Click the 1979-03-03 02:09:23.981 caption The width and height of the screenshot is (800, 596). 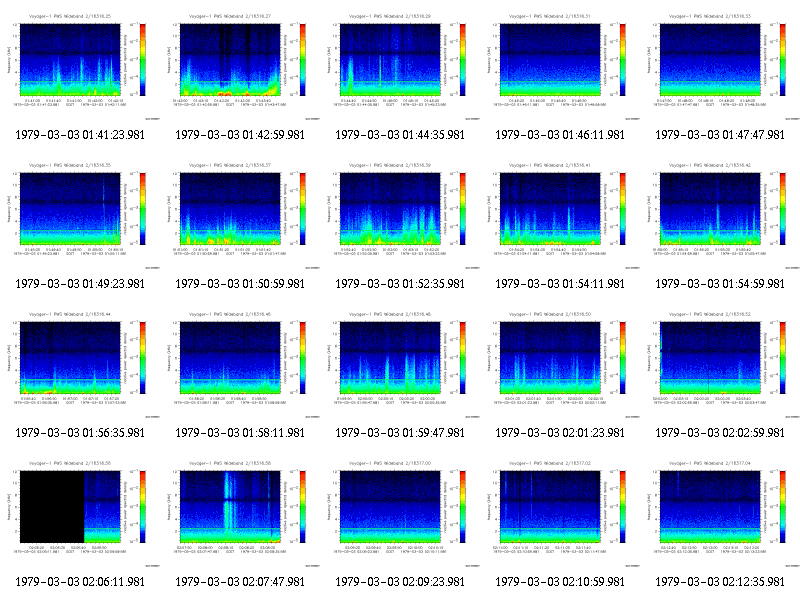(x=400, y=582)
